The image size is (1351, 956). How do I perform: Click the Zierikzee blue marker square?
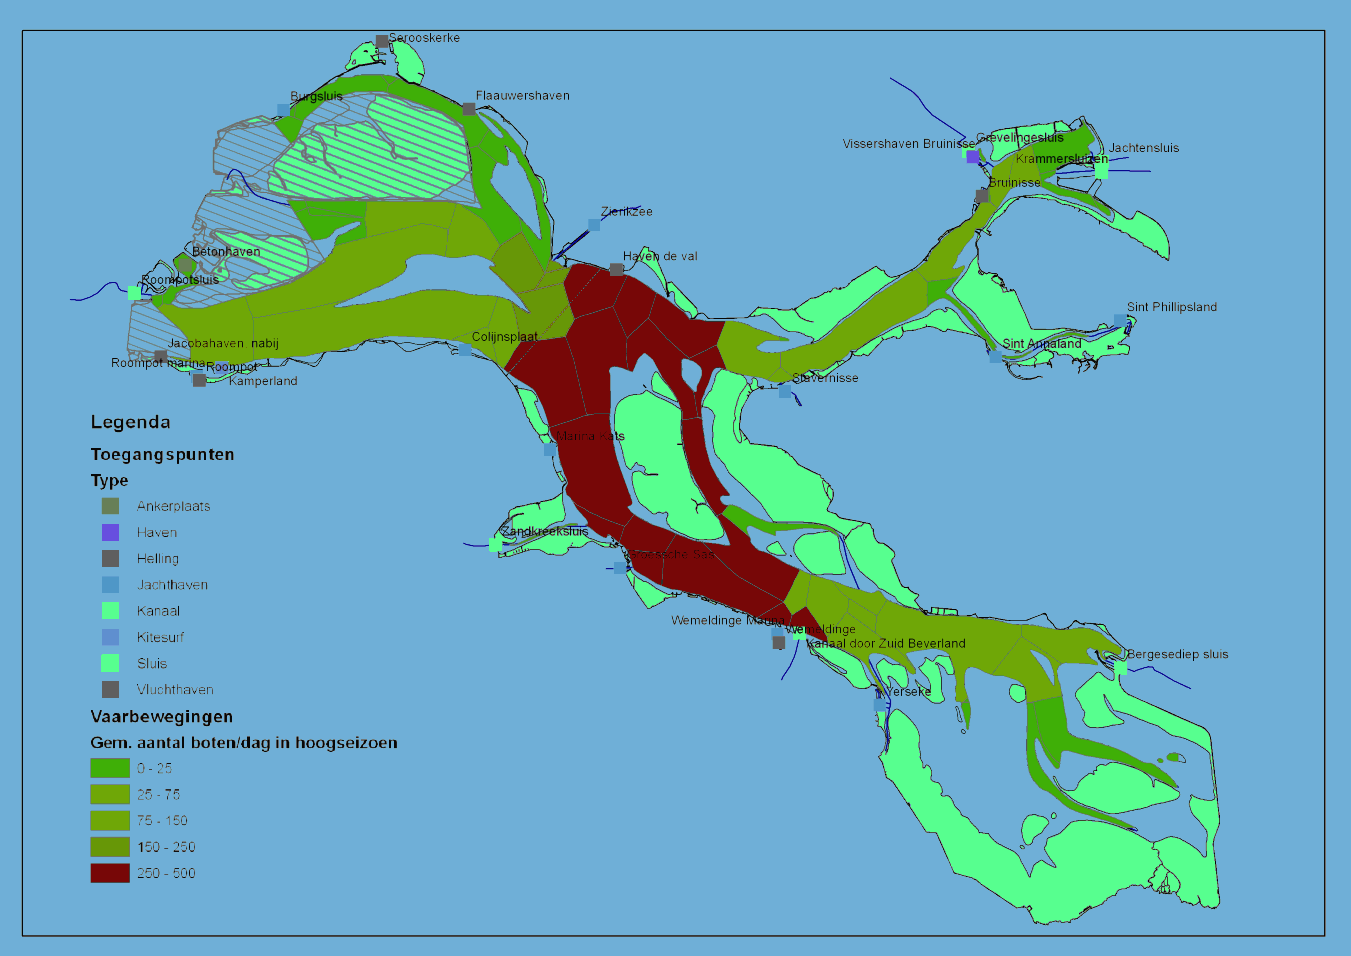click(x=594, y=225)
